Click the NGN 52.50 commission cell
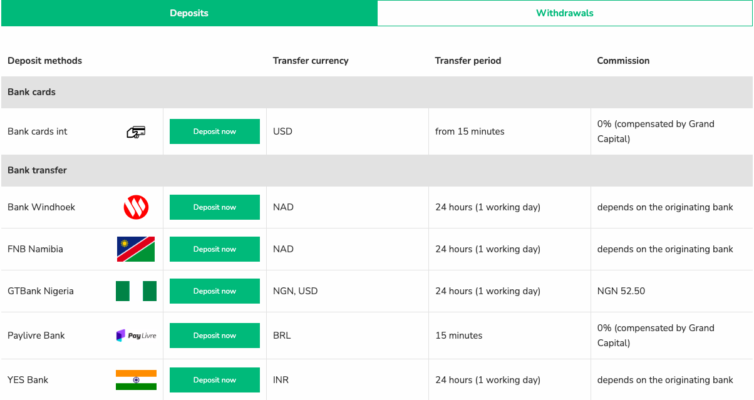754x400 pixels. 621,291
